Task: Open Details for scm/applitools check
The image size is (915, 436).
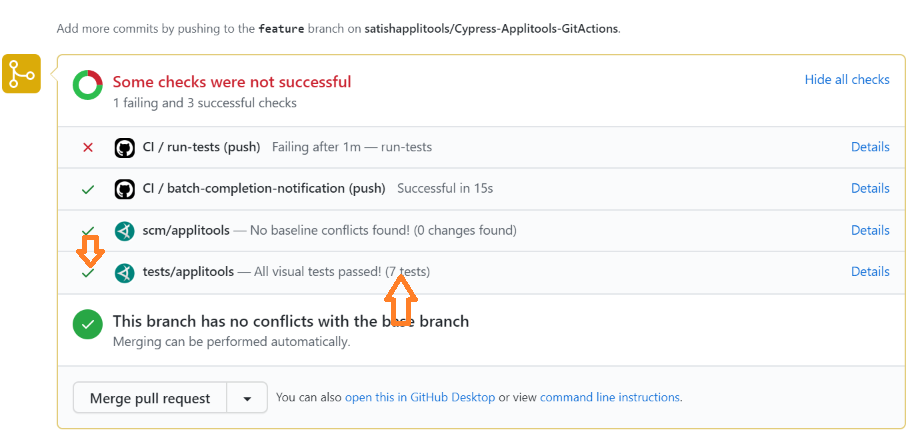Action: tap(869, 230)
